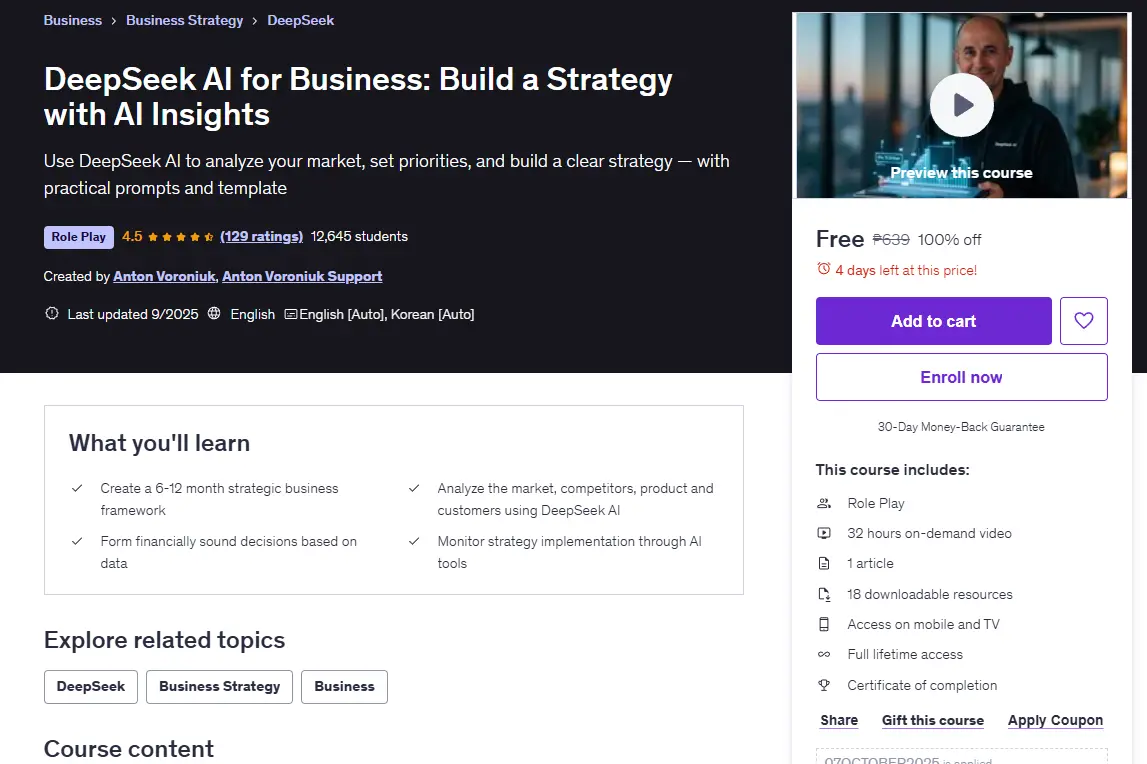
Task: Click the Preview this course caption
Action: point(961,173)
